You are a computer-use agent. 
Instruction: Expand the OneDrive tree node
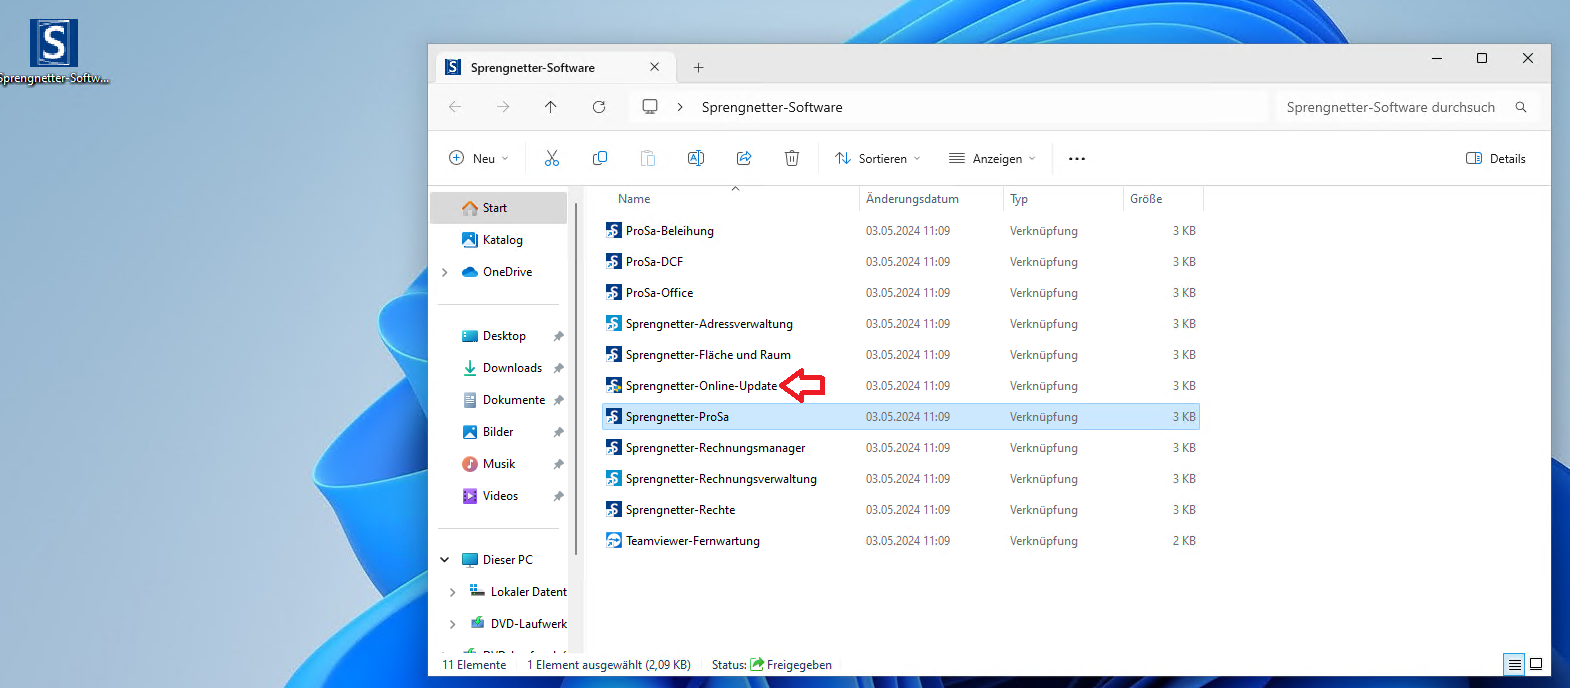coord(445,272)
